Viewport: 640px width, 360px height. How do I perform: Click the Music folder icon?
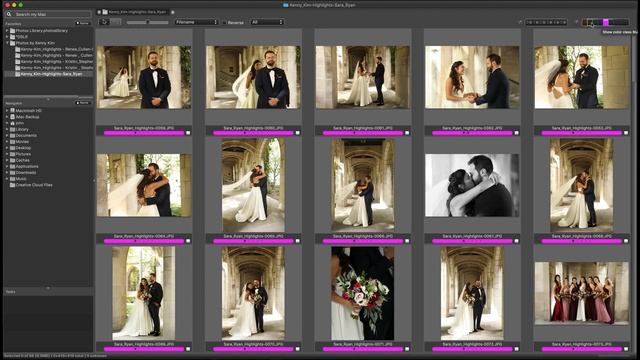tap(13, 179)
